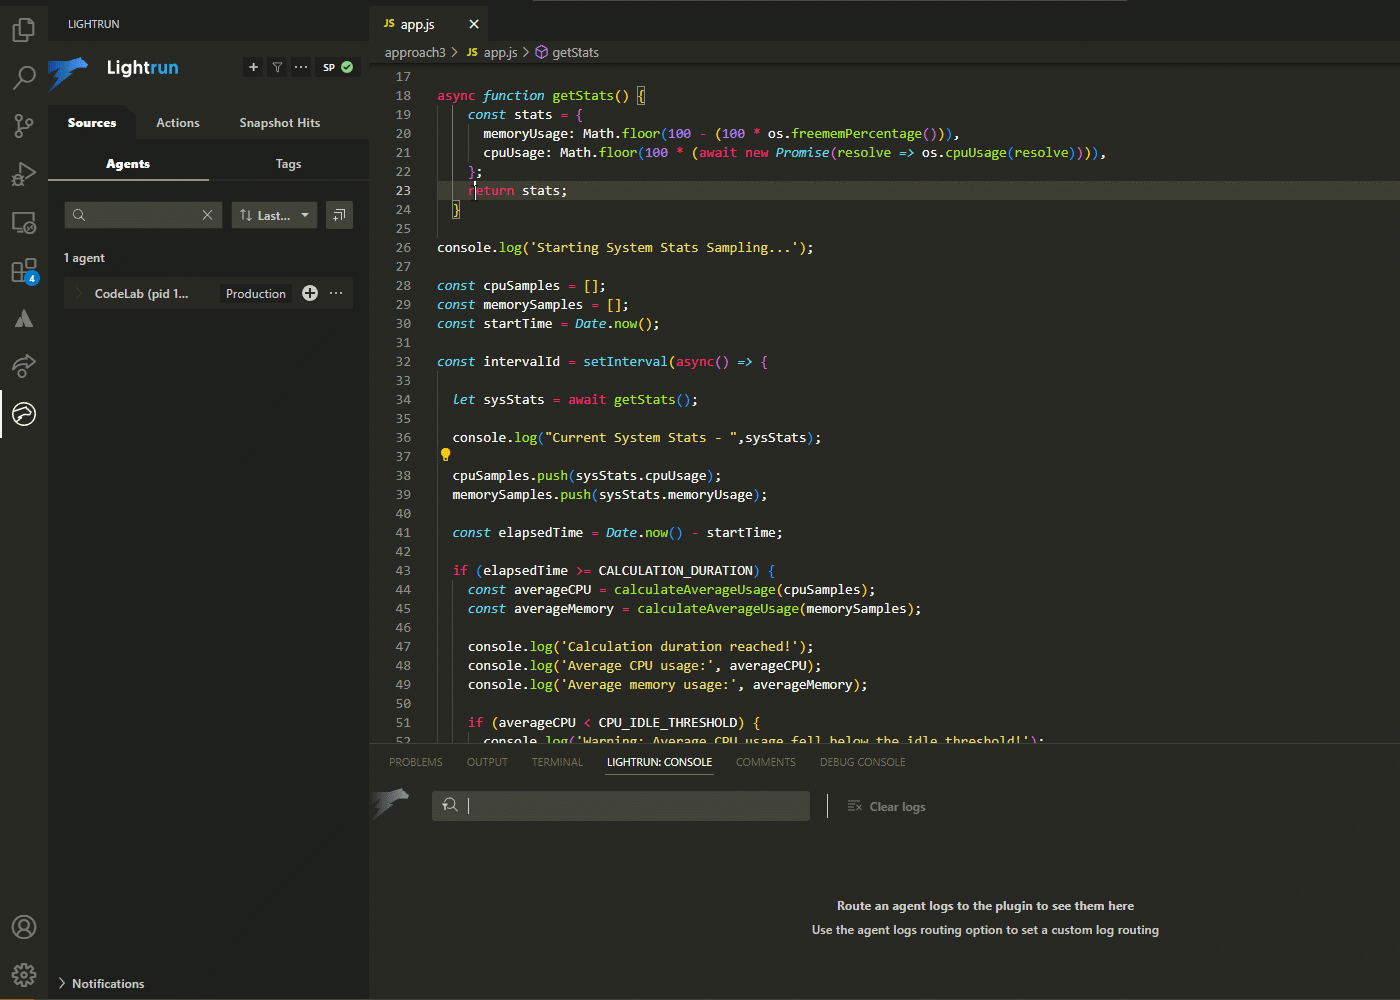Open Remote Explorer view

coord(23,222)
